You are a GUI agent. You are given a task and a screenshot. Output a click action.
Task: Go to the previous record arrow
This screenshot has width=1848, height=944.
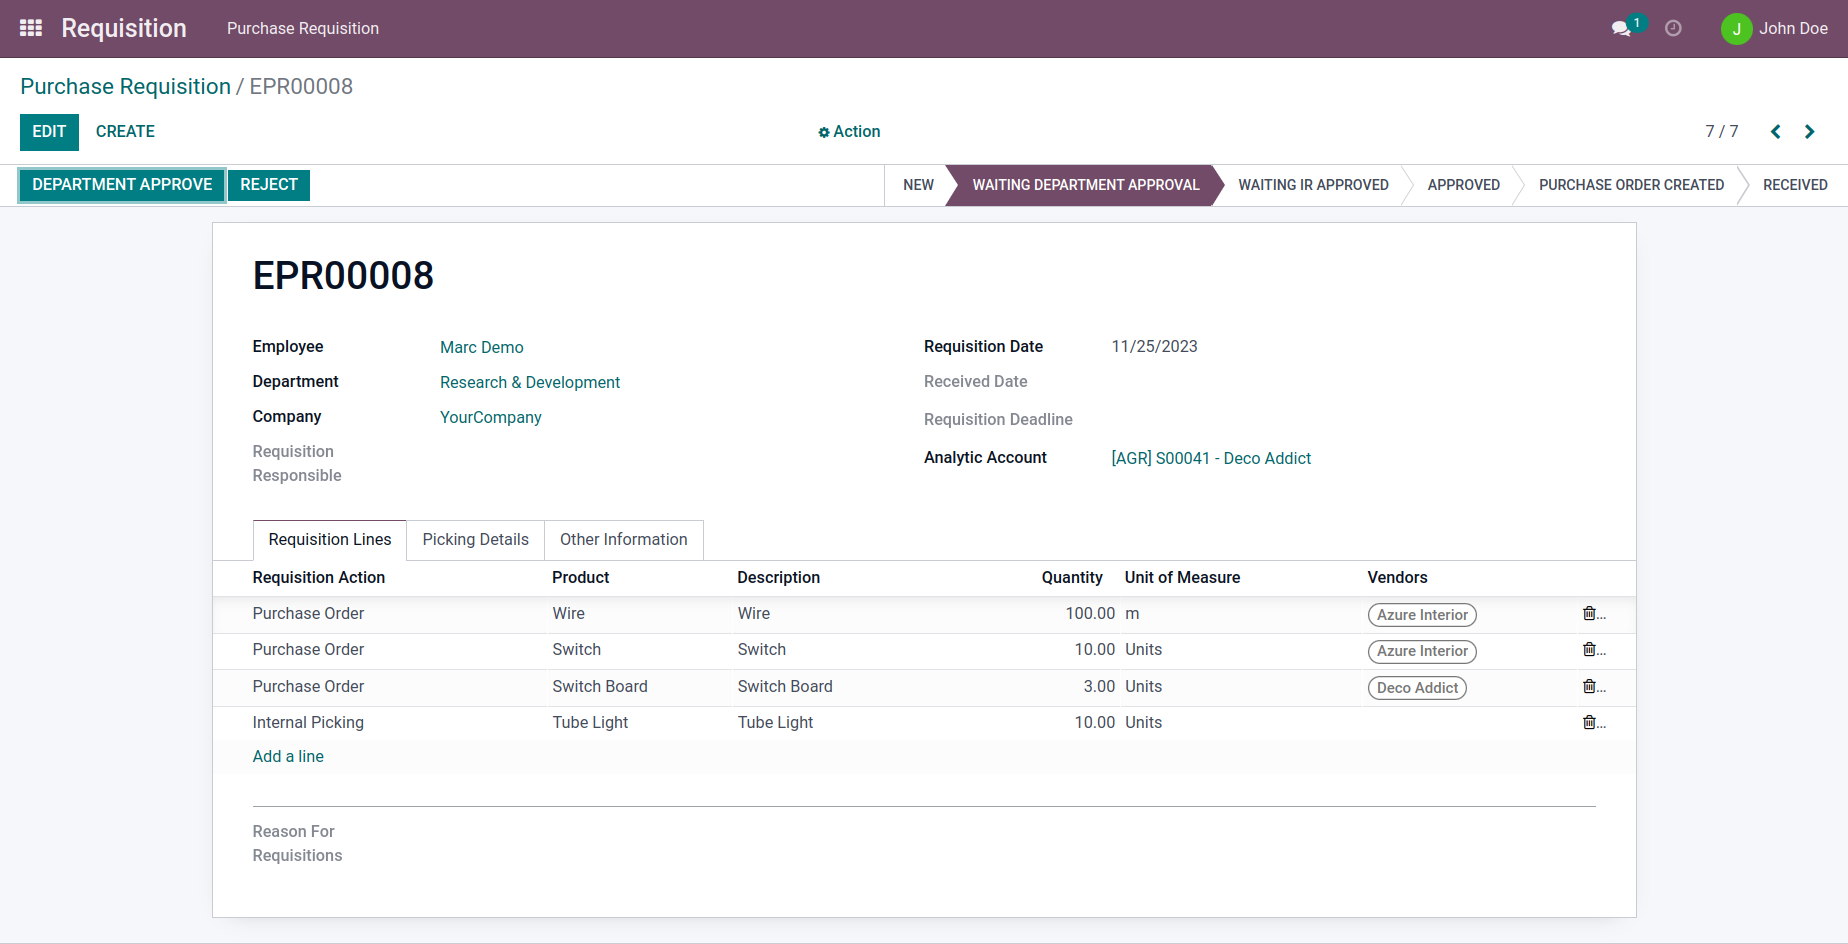1776,132
